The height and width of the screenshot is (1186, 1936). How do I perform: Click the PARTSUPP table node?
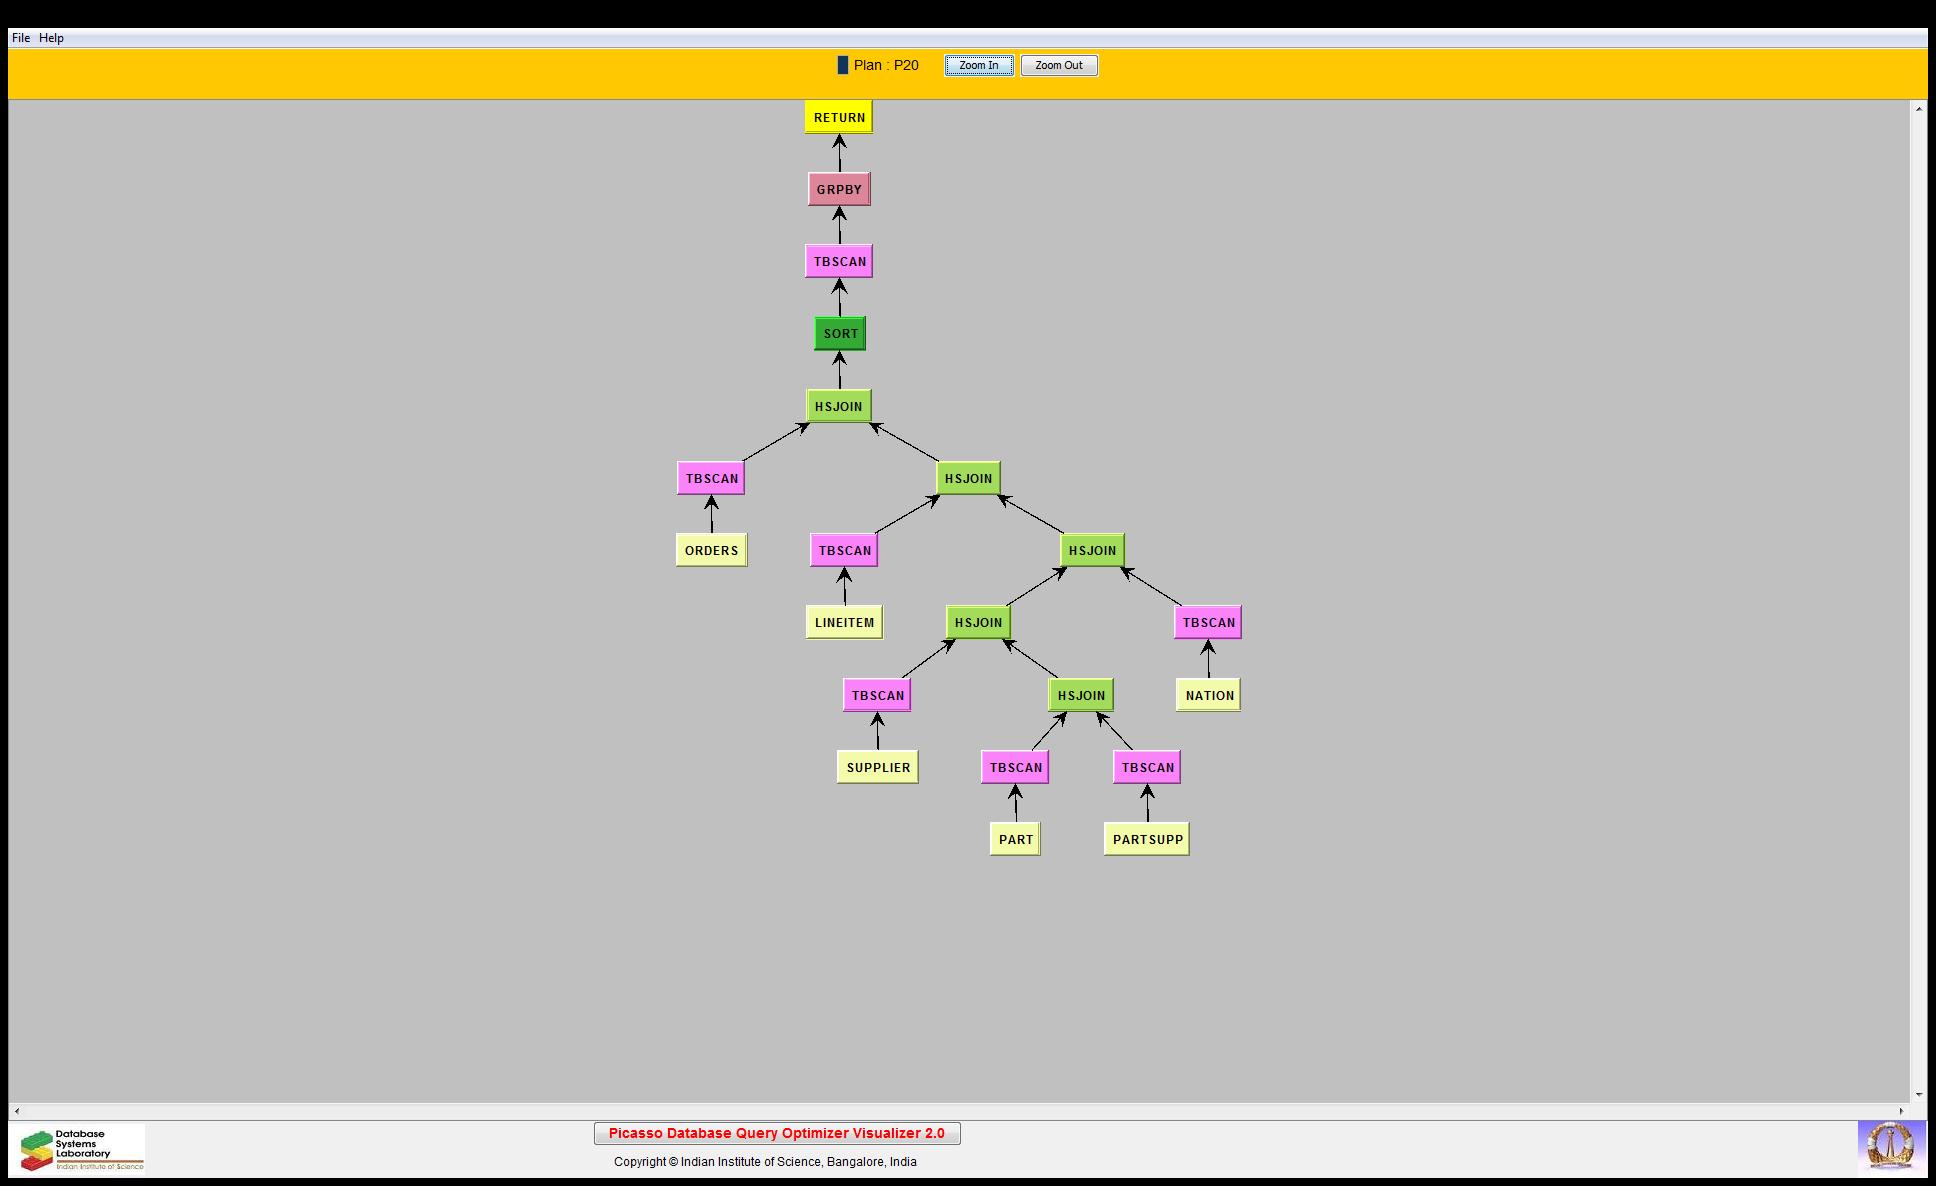coord(1146,839)
